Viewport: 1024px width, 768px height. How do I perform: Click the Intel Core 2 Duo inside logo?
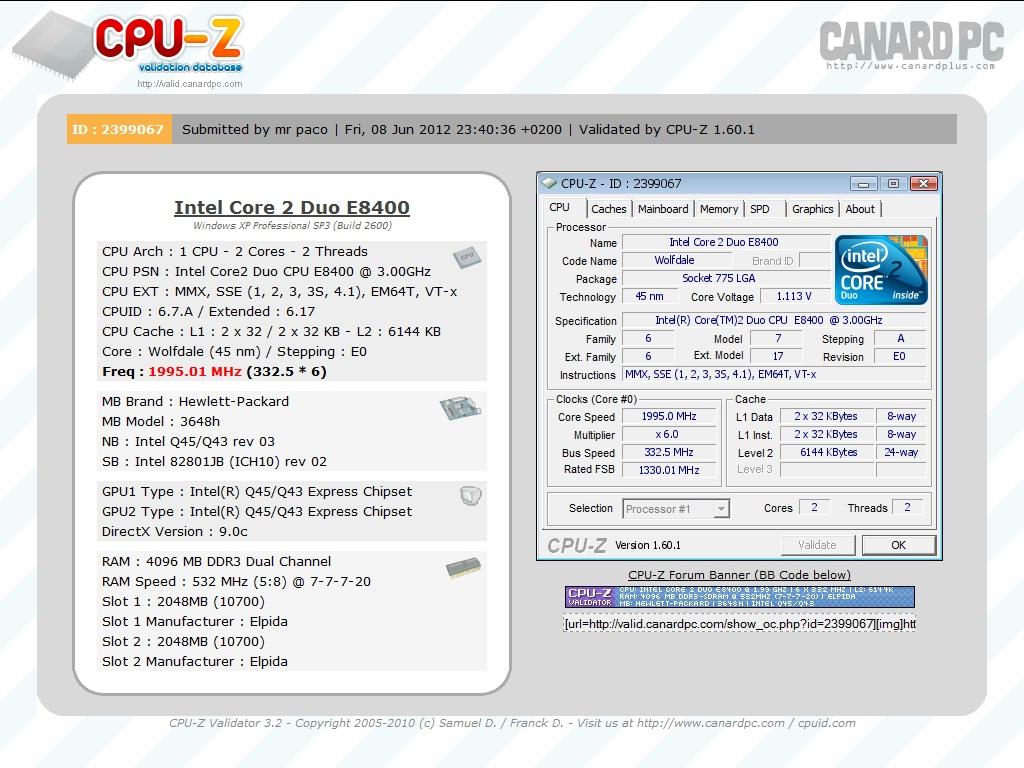click(881, 270)
